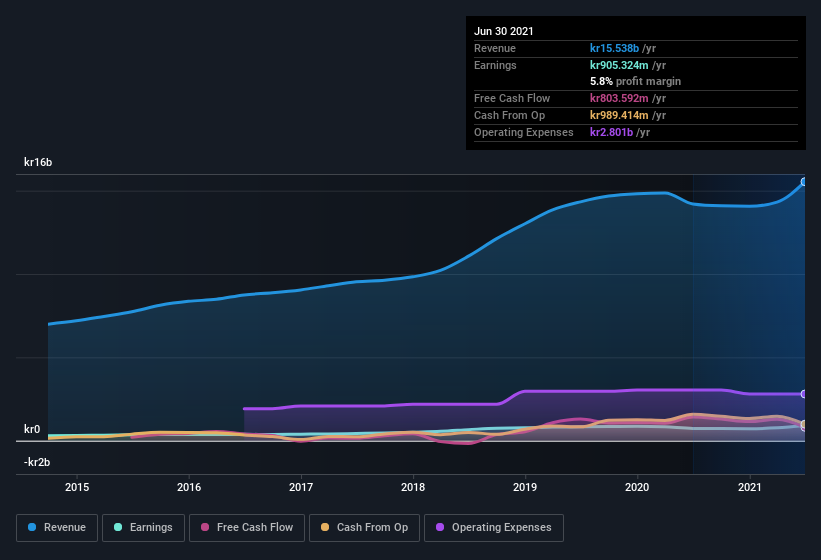
Task: Click the kr989.414m cash from op value
Action: tap(619, 115)
